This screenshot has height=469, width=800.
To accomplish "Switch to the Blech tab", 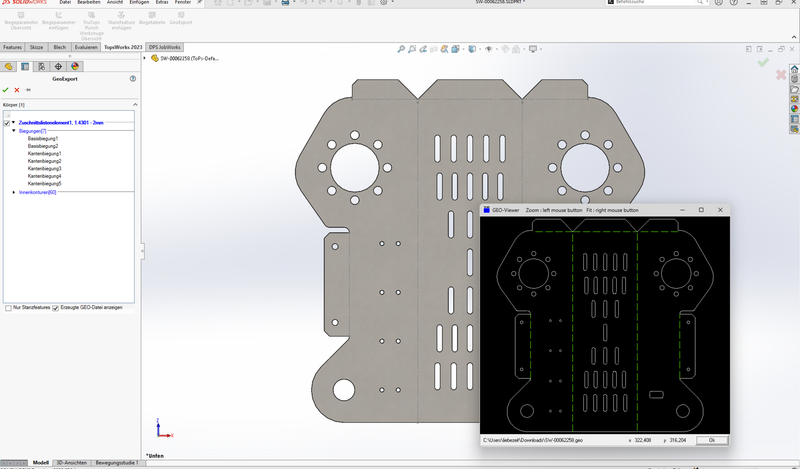I will pos(60,47).
